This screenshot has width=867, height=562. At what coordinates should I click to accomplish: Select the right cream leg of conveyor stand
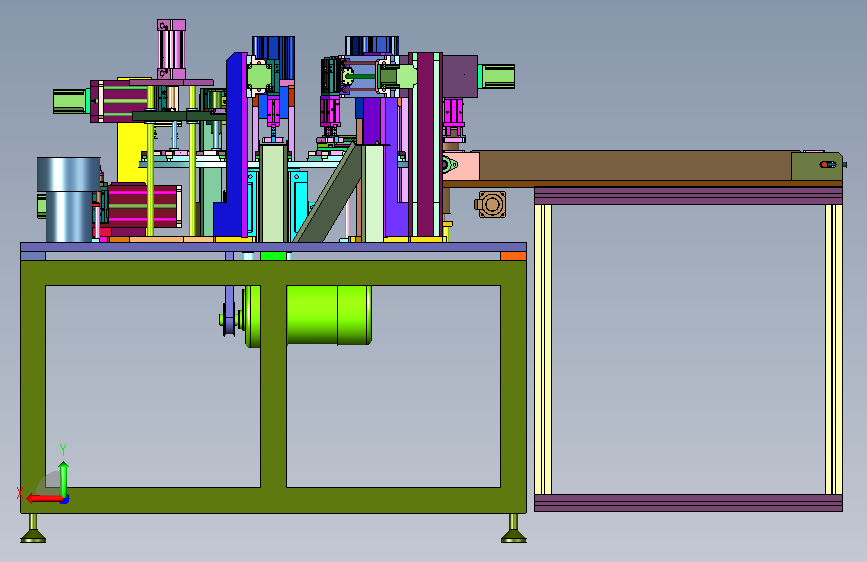[x=834, y=350]
